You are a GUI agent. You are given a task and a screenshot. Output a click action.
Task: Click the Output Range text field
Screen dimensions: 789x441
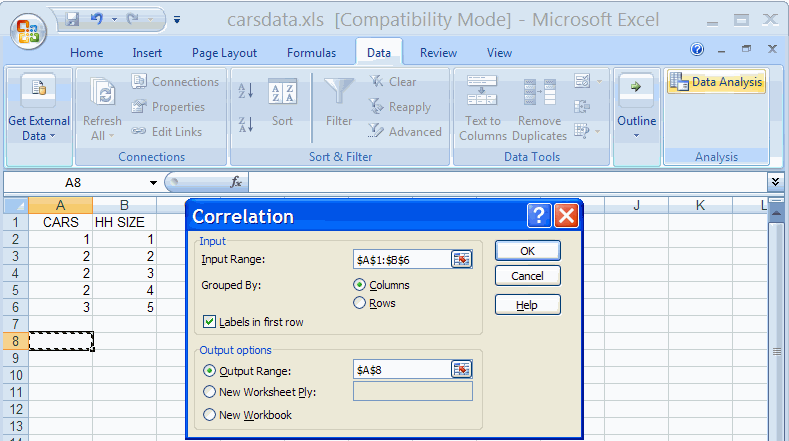[401, 369]
